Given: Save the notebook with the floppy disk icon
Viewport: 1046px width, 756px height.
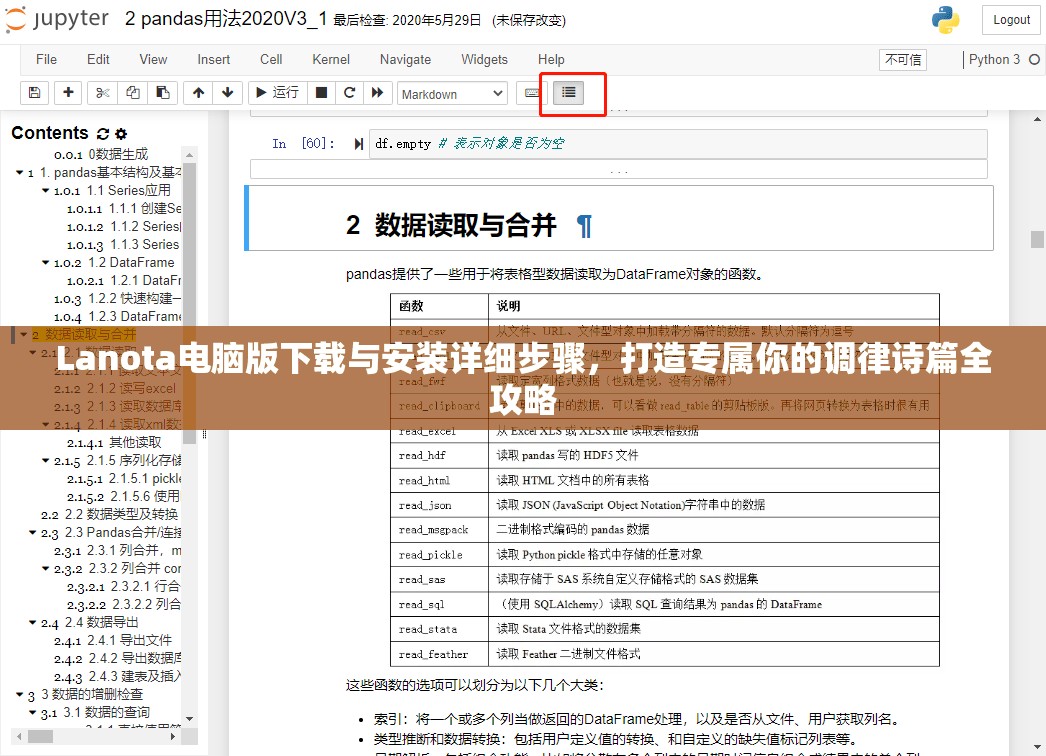Looking at the screenshot, I should point(34,92).
